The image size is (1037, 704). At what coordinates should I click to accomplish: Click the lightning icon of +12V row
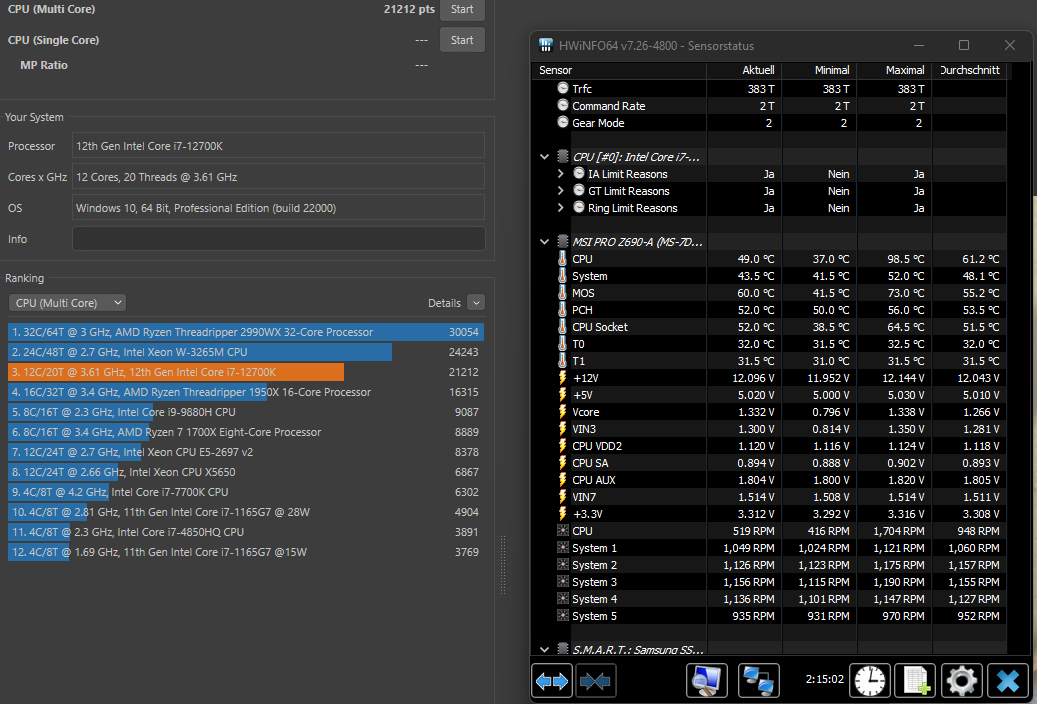tap(562, 378)
